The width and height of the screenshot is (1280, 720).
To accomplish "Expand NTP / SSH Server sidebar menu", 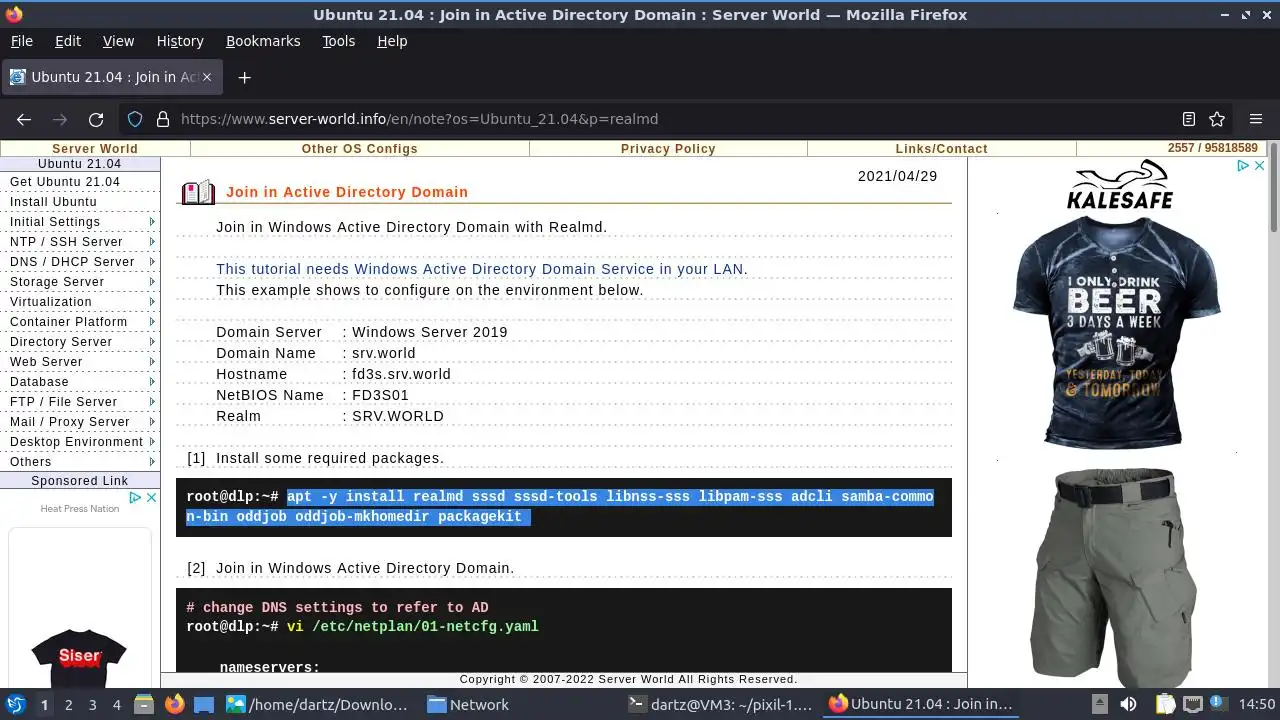I will (x=80, y=242).
